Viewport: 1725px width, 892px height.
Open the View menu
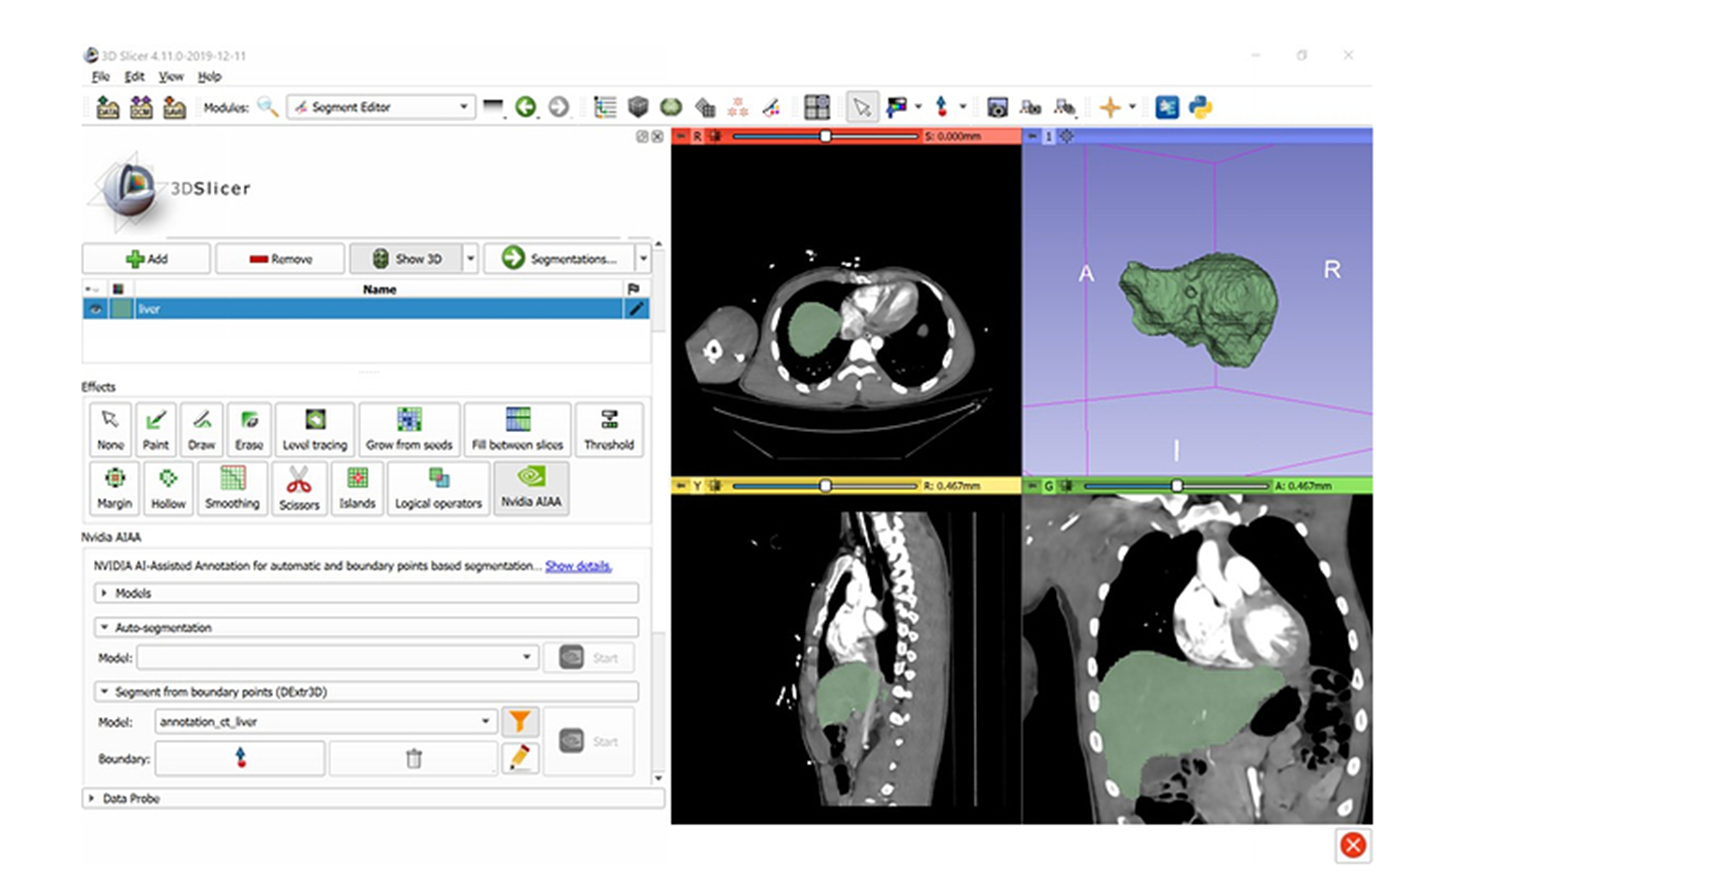point(171,77)
